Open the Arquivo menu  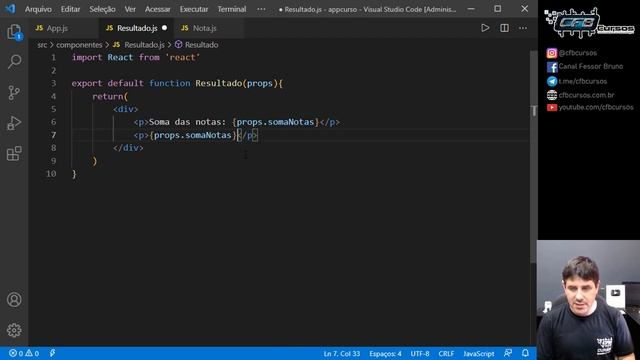38,9
